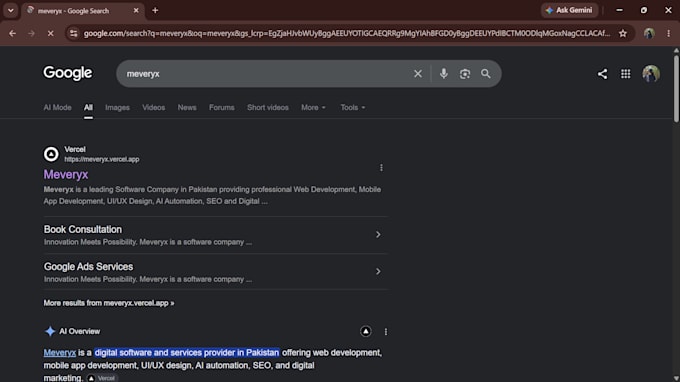Click the browser back arrow
Viewport: 680px width, 382px height.
pos(12,33)
